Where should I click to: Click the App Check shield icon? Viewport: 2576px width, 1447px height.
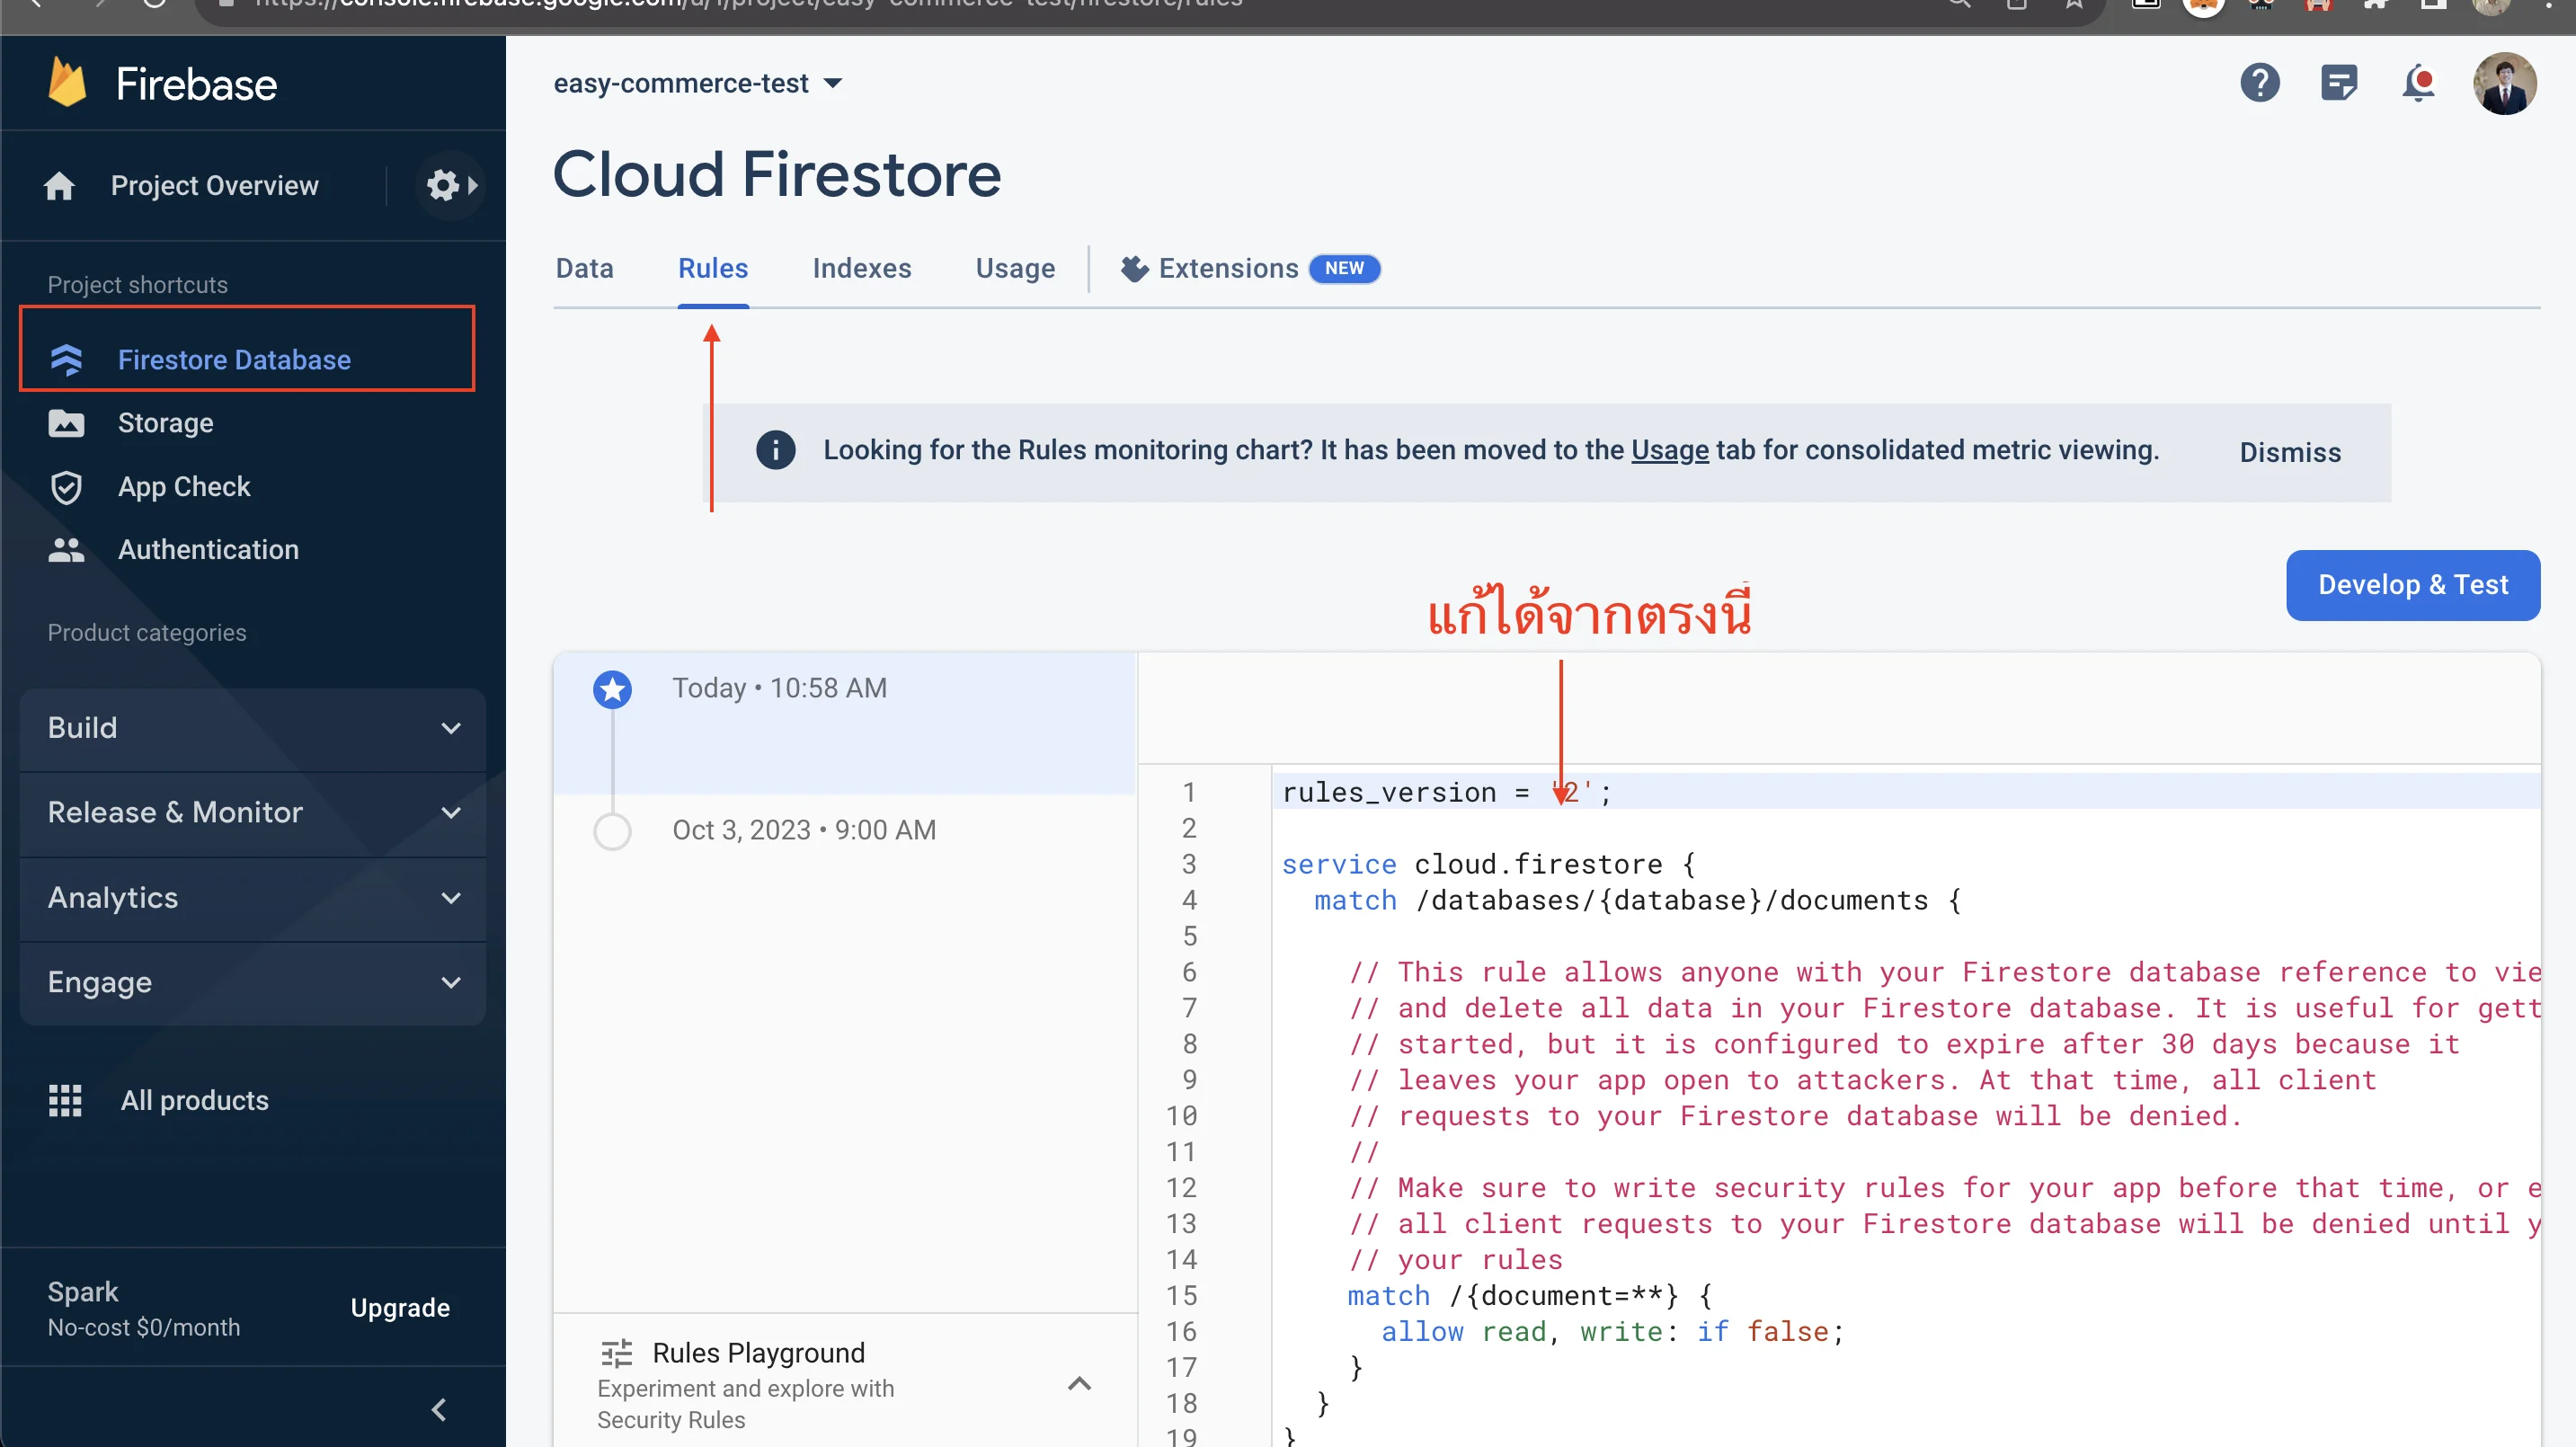click(66, 487)
